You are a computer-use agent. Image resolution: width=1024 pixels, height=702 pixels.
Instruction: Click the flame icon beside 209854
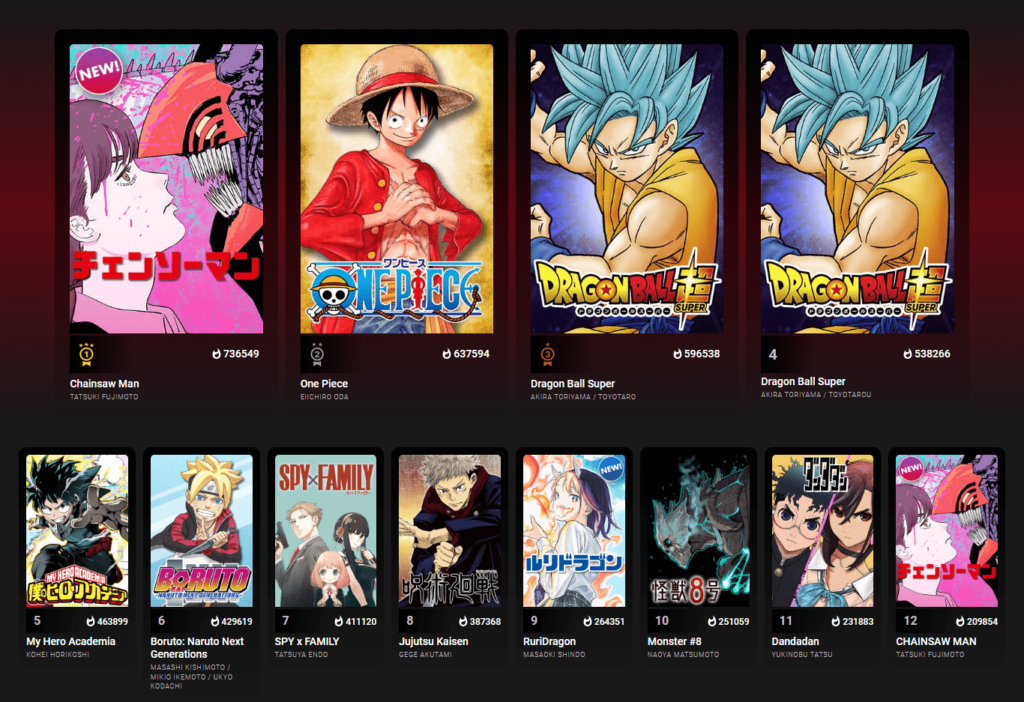[x=960, y=622]
